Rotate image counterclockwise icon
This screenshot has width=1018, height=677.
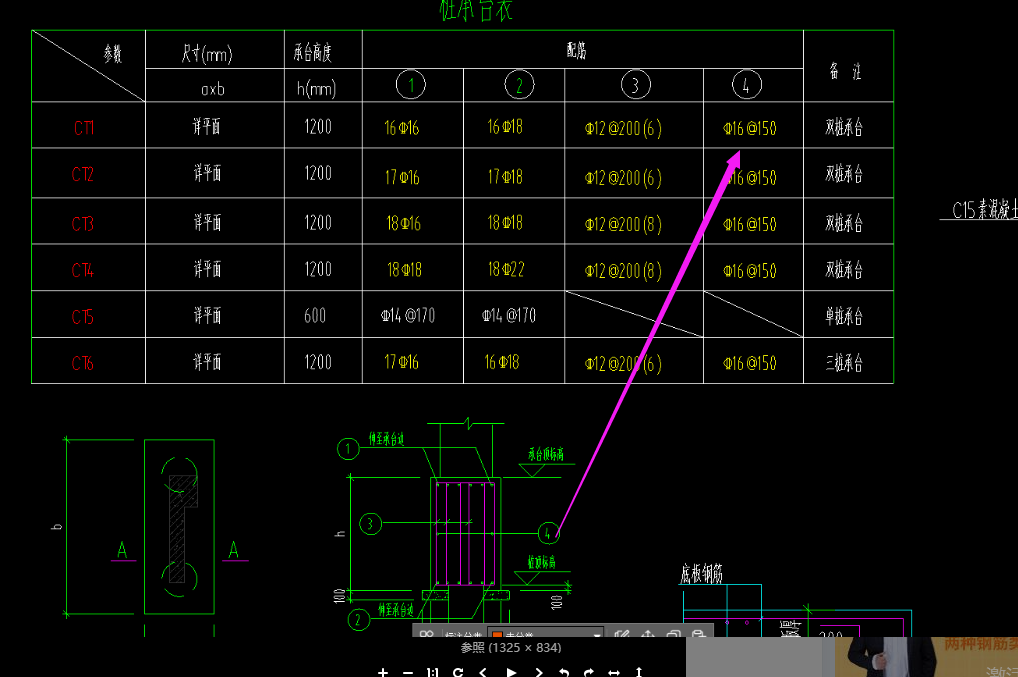564,672
